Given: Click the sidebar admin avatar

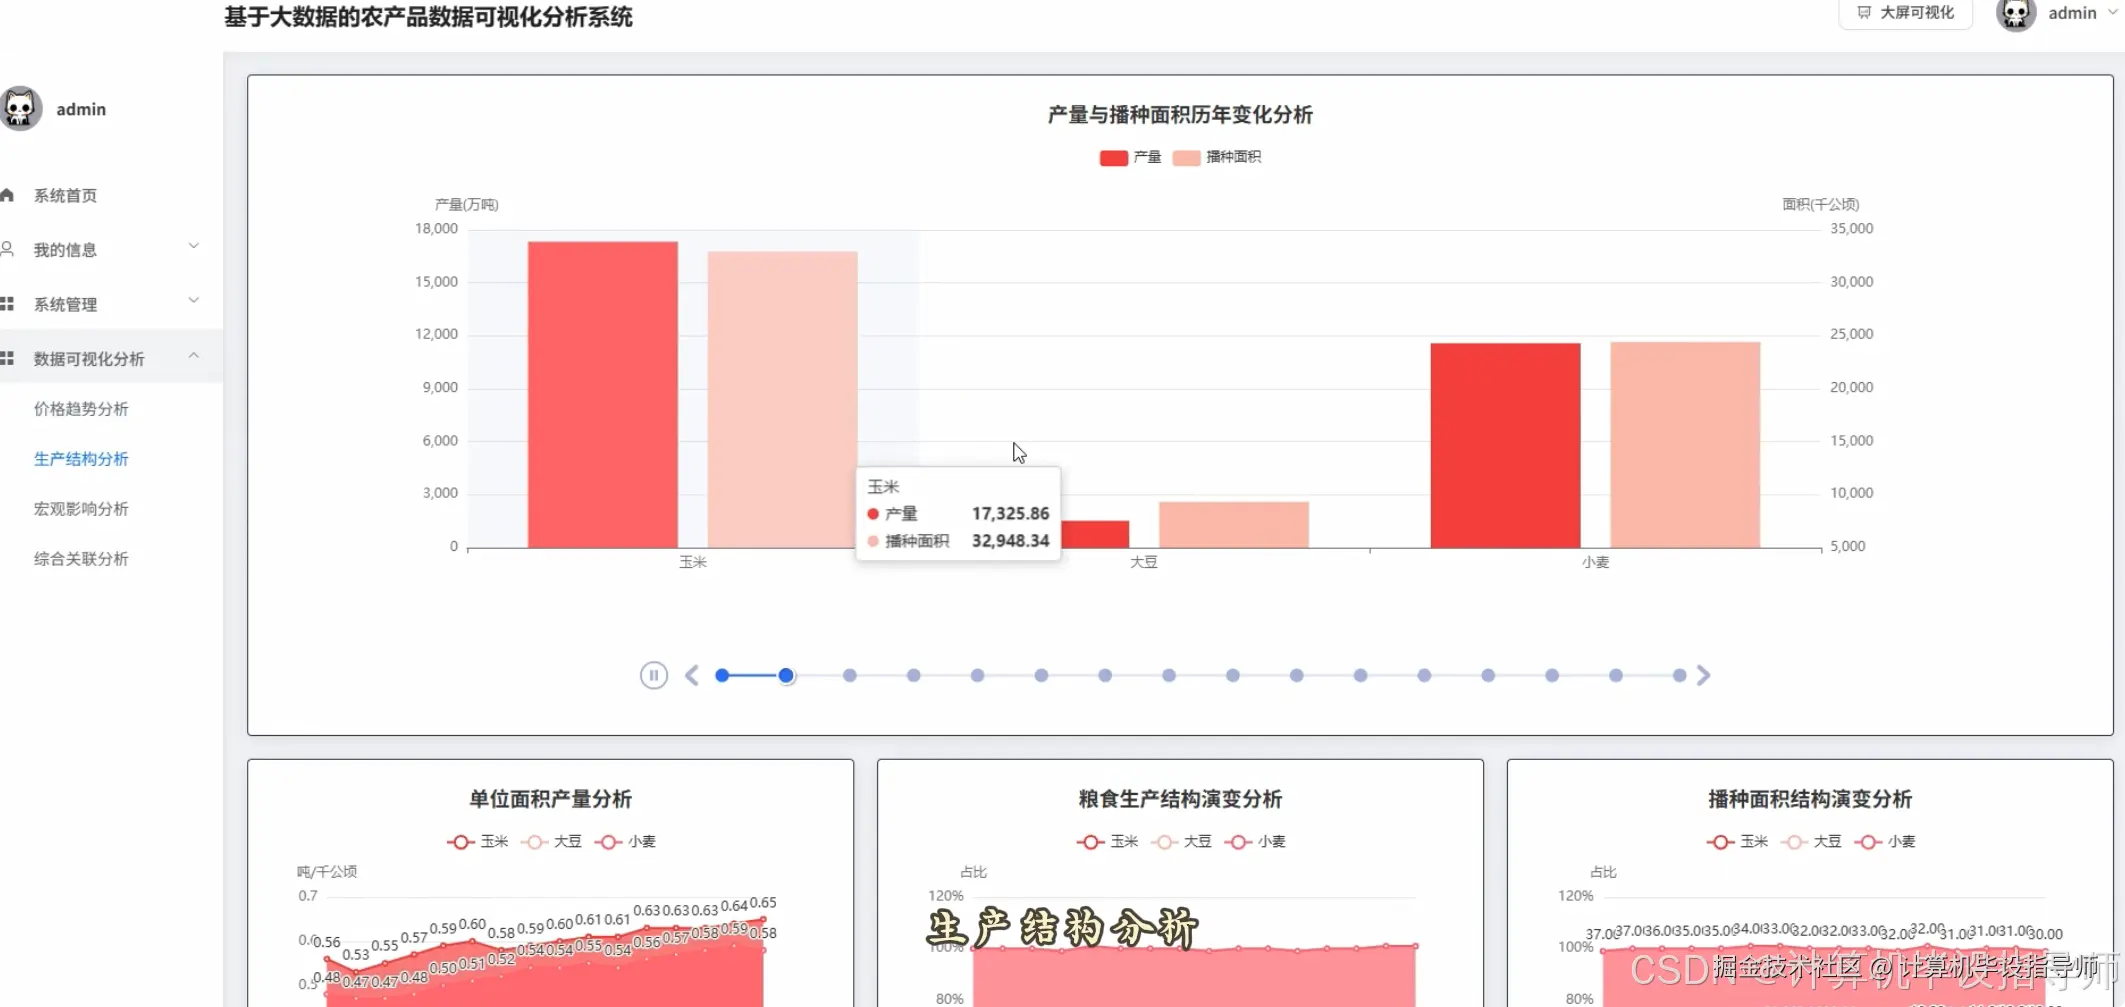Looking at the screenshot, I should [x=20, y=109].
